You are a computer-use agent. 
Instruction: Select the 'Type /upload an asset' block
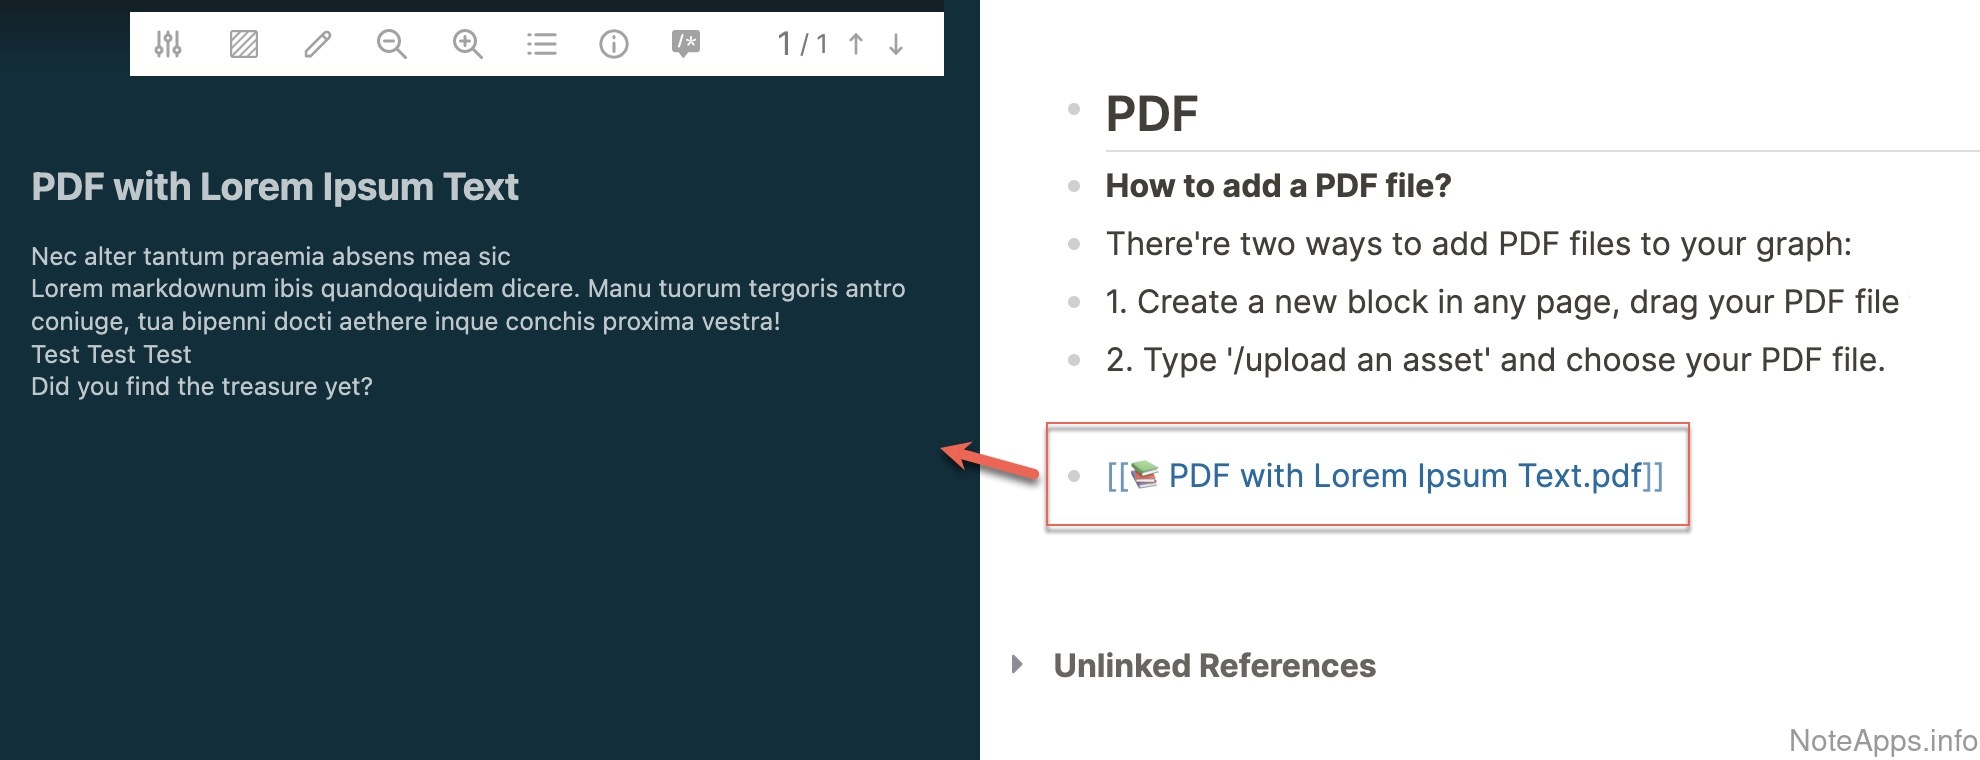coord(1495,360)
